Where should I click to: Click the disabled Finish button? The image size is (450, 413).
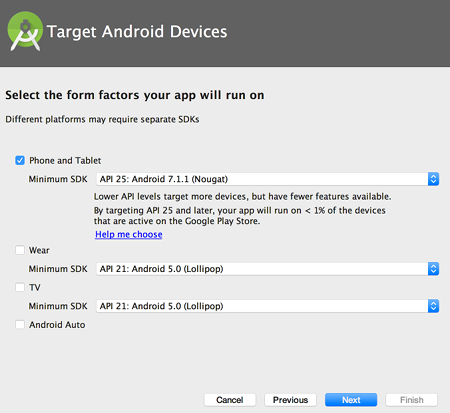pos(412,400)
